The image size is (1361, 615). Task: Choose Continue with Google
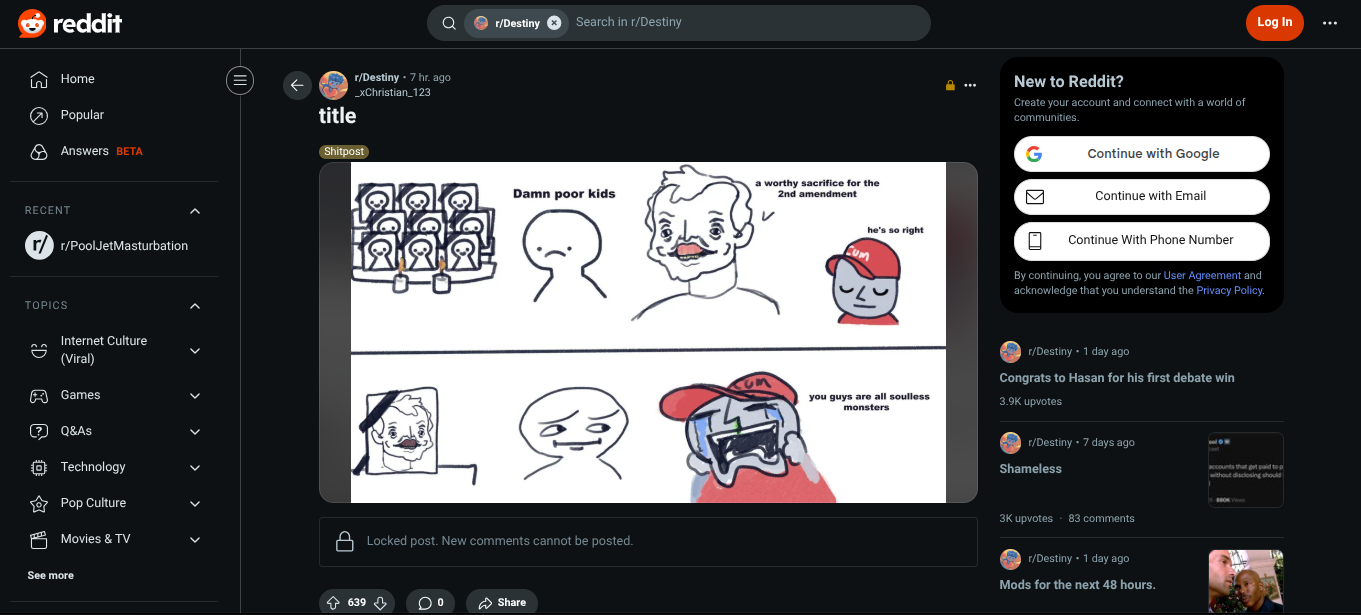(1142, 154)
